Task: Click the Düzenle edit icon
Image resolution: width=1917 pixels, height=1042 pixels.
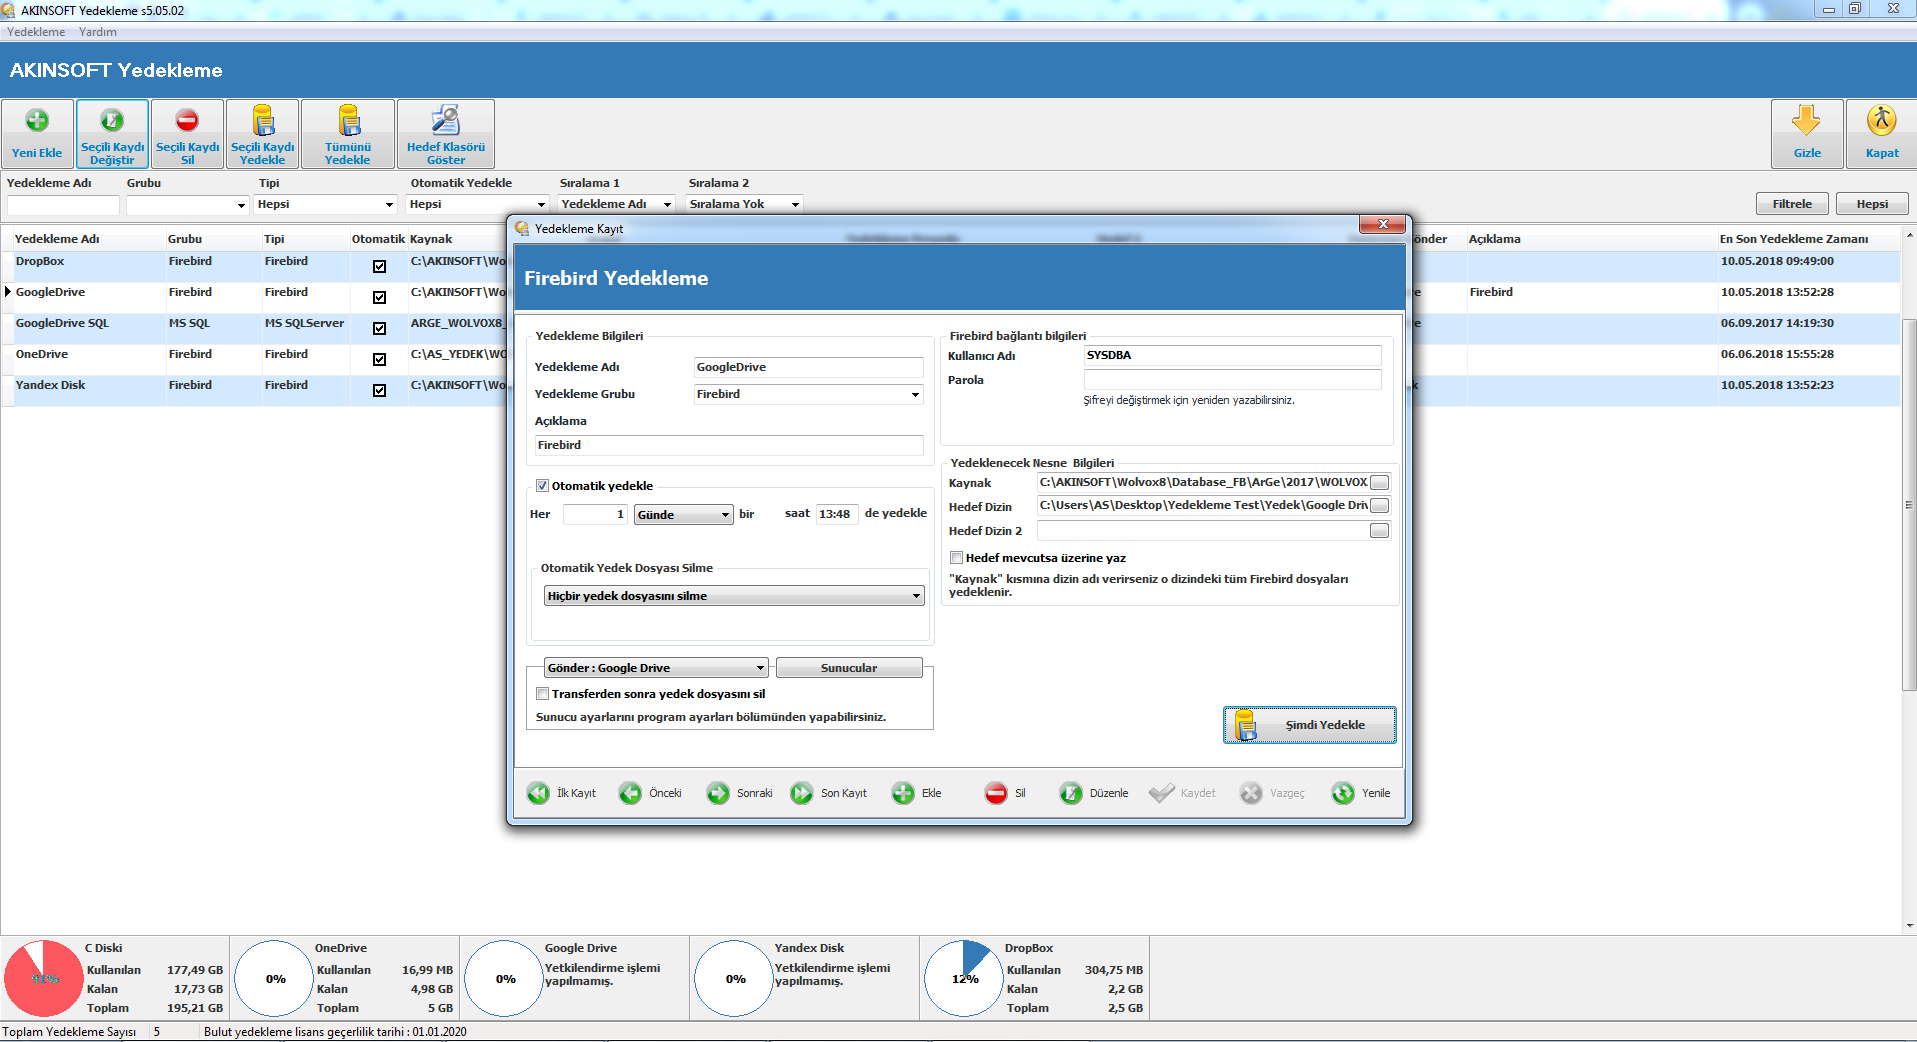Action: (x=1071, y=793)
